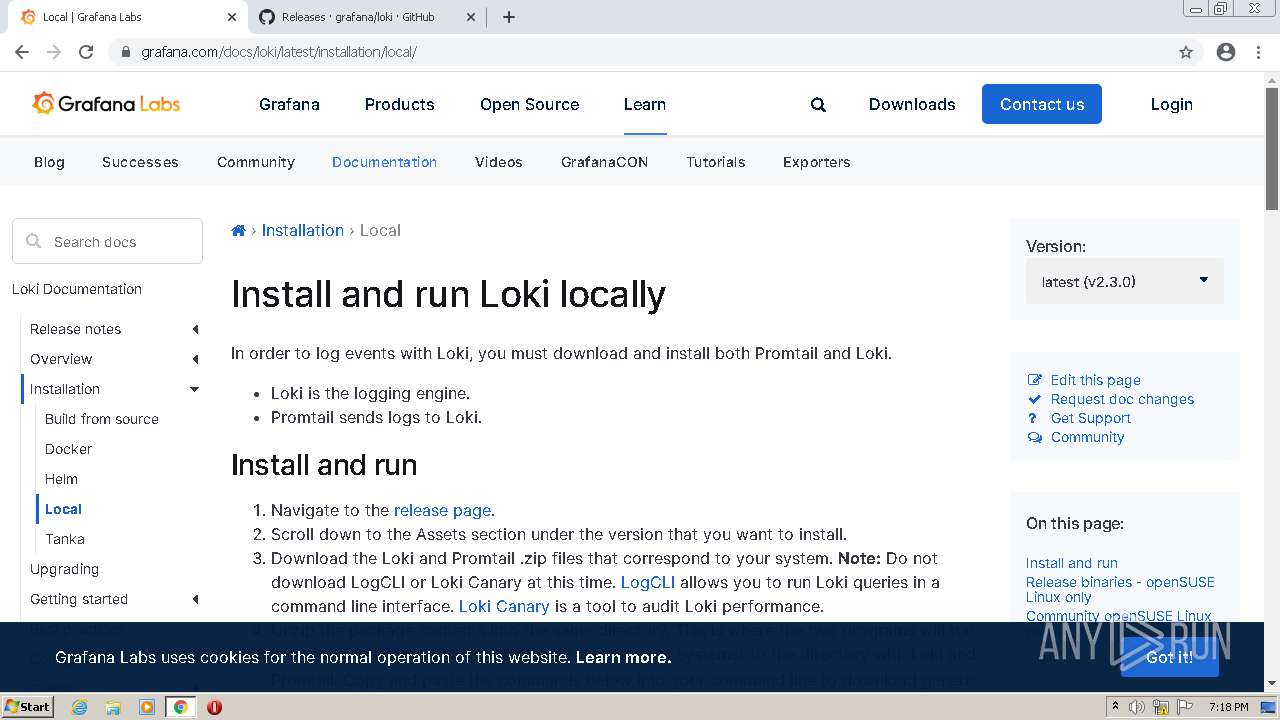This screenshot has width=1280, height=720.
Task: Open the Successes sub-navigation item
Action: coord(140,162)
